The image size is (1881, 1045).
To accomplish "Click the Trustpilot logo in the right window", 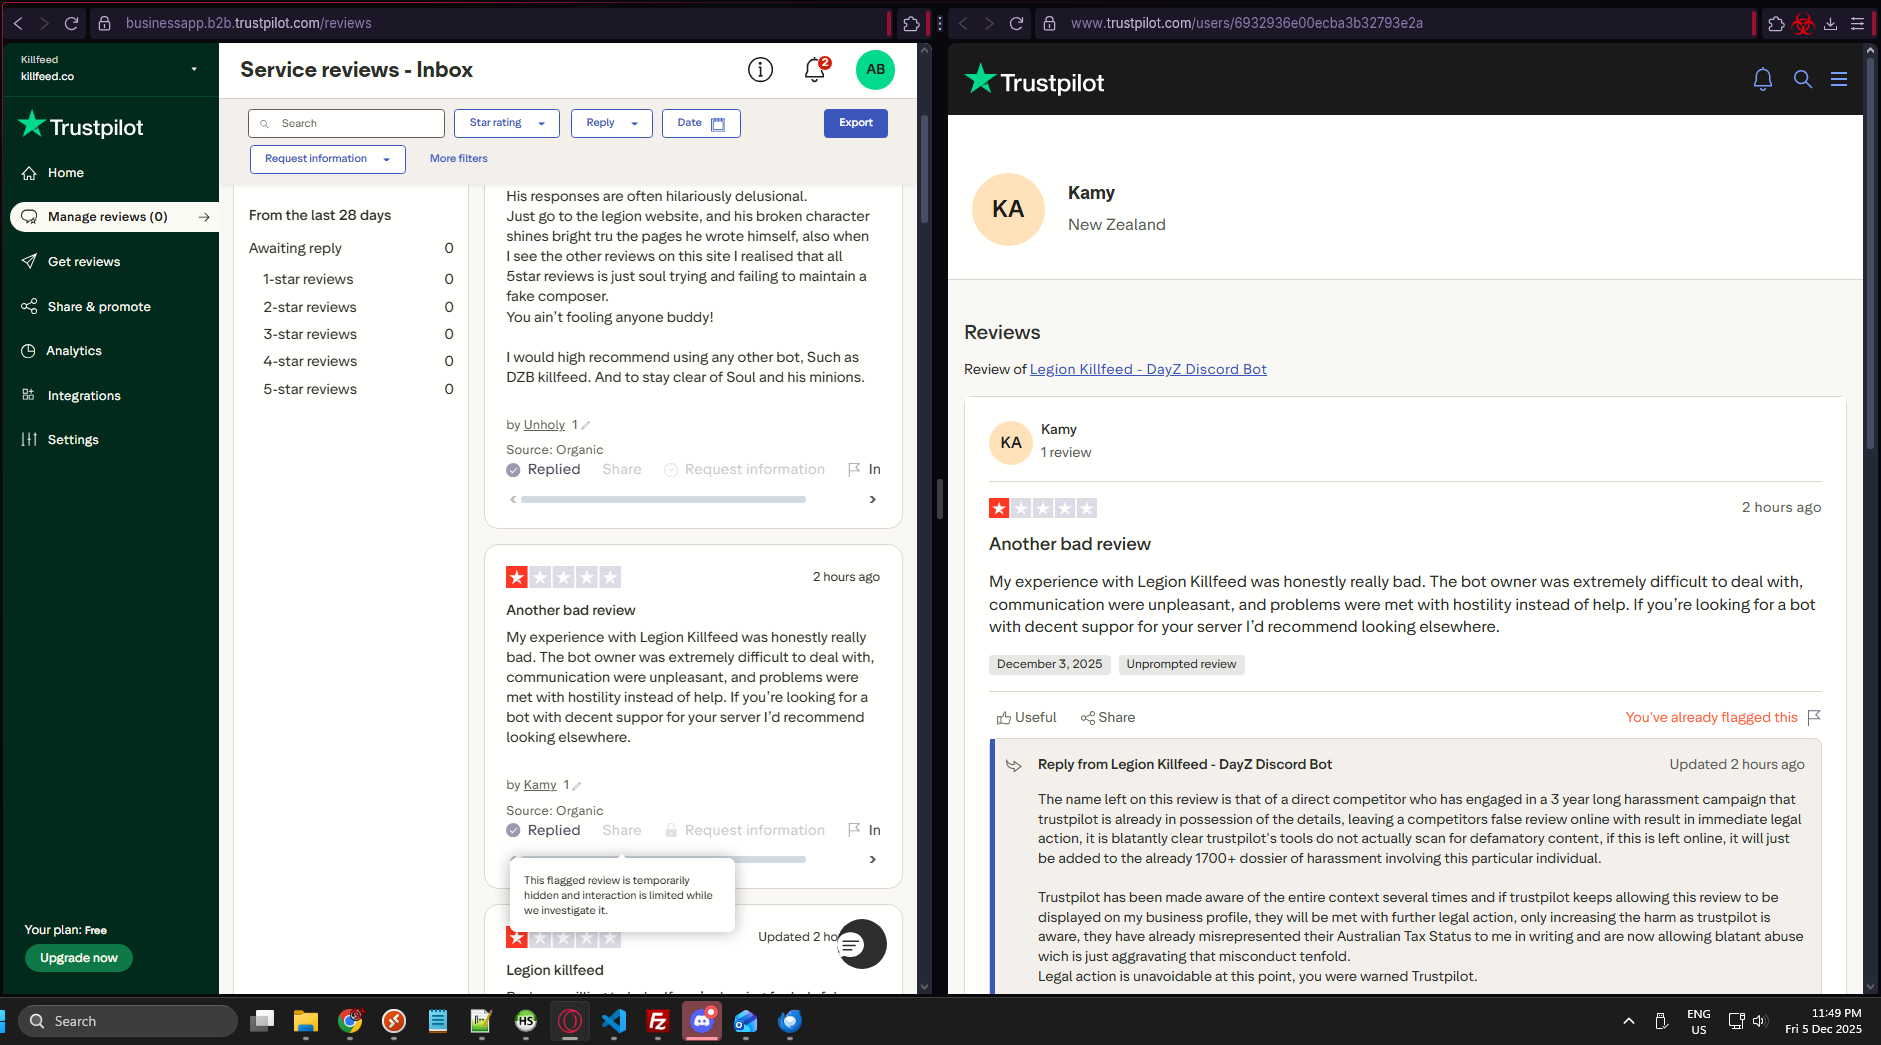I will [x=1034, y=80].
